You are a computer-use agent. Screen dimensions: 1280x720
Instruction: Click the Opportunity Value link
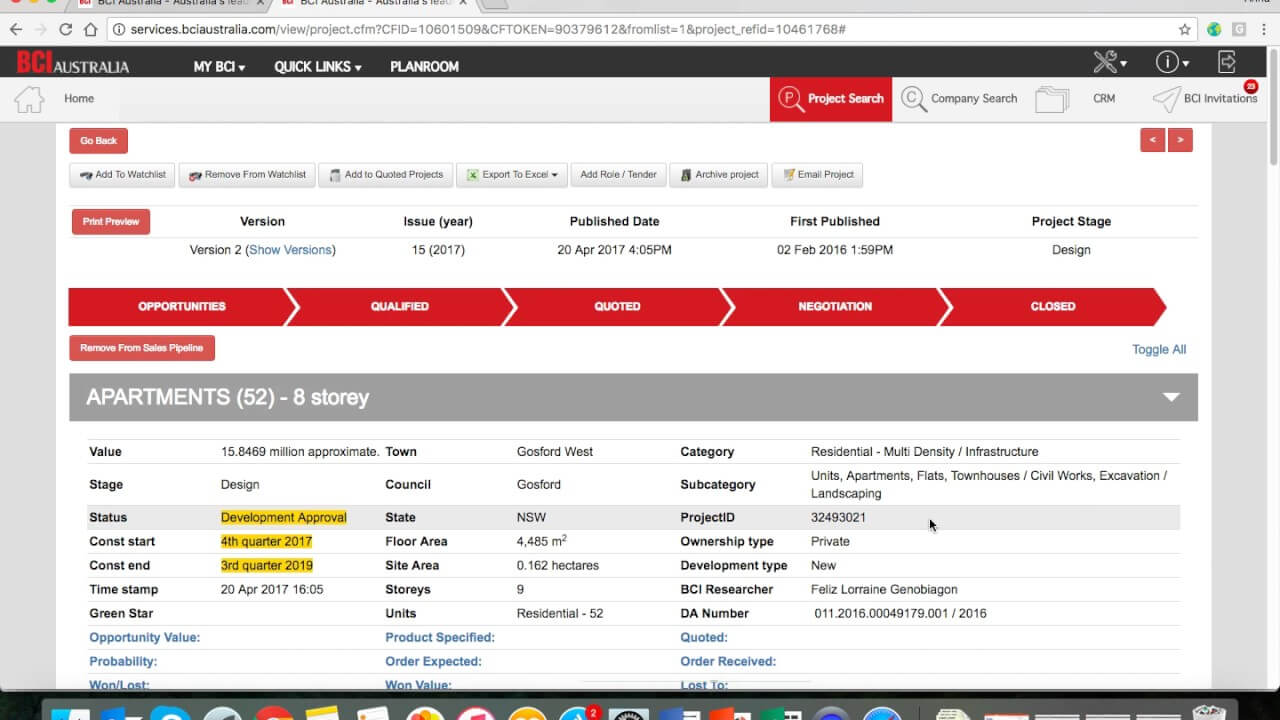coord(144,637)
